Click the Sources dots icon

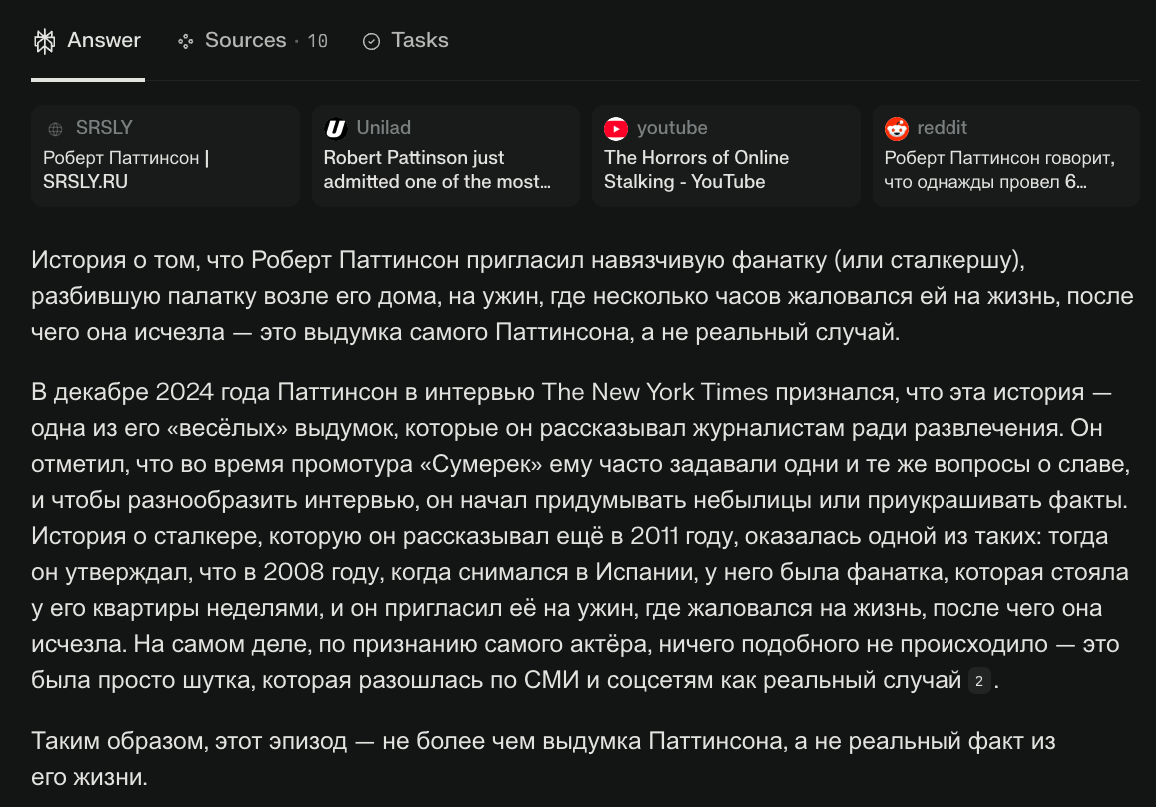pos(186,42)
